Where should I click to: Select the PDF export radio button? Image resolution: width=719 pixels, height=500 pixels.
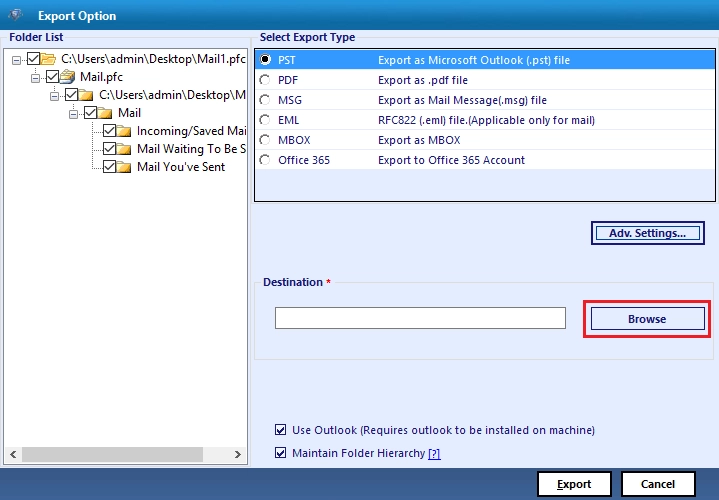click(265, 80)
